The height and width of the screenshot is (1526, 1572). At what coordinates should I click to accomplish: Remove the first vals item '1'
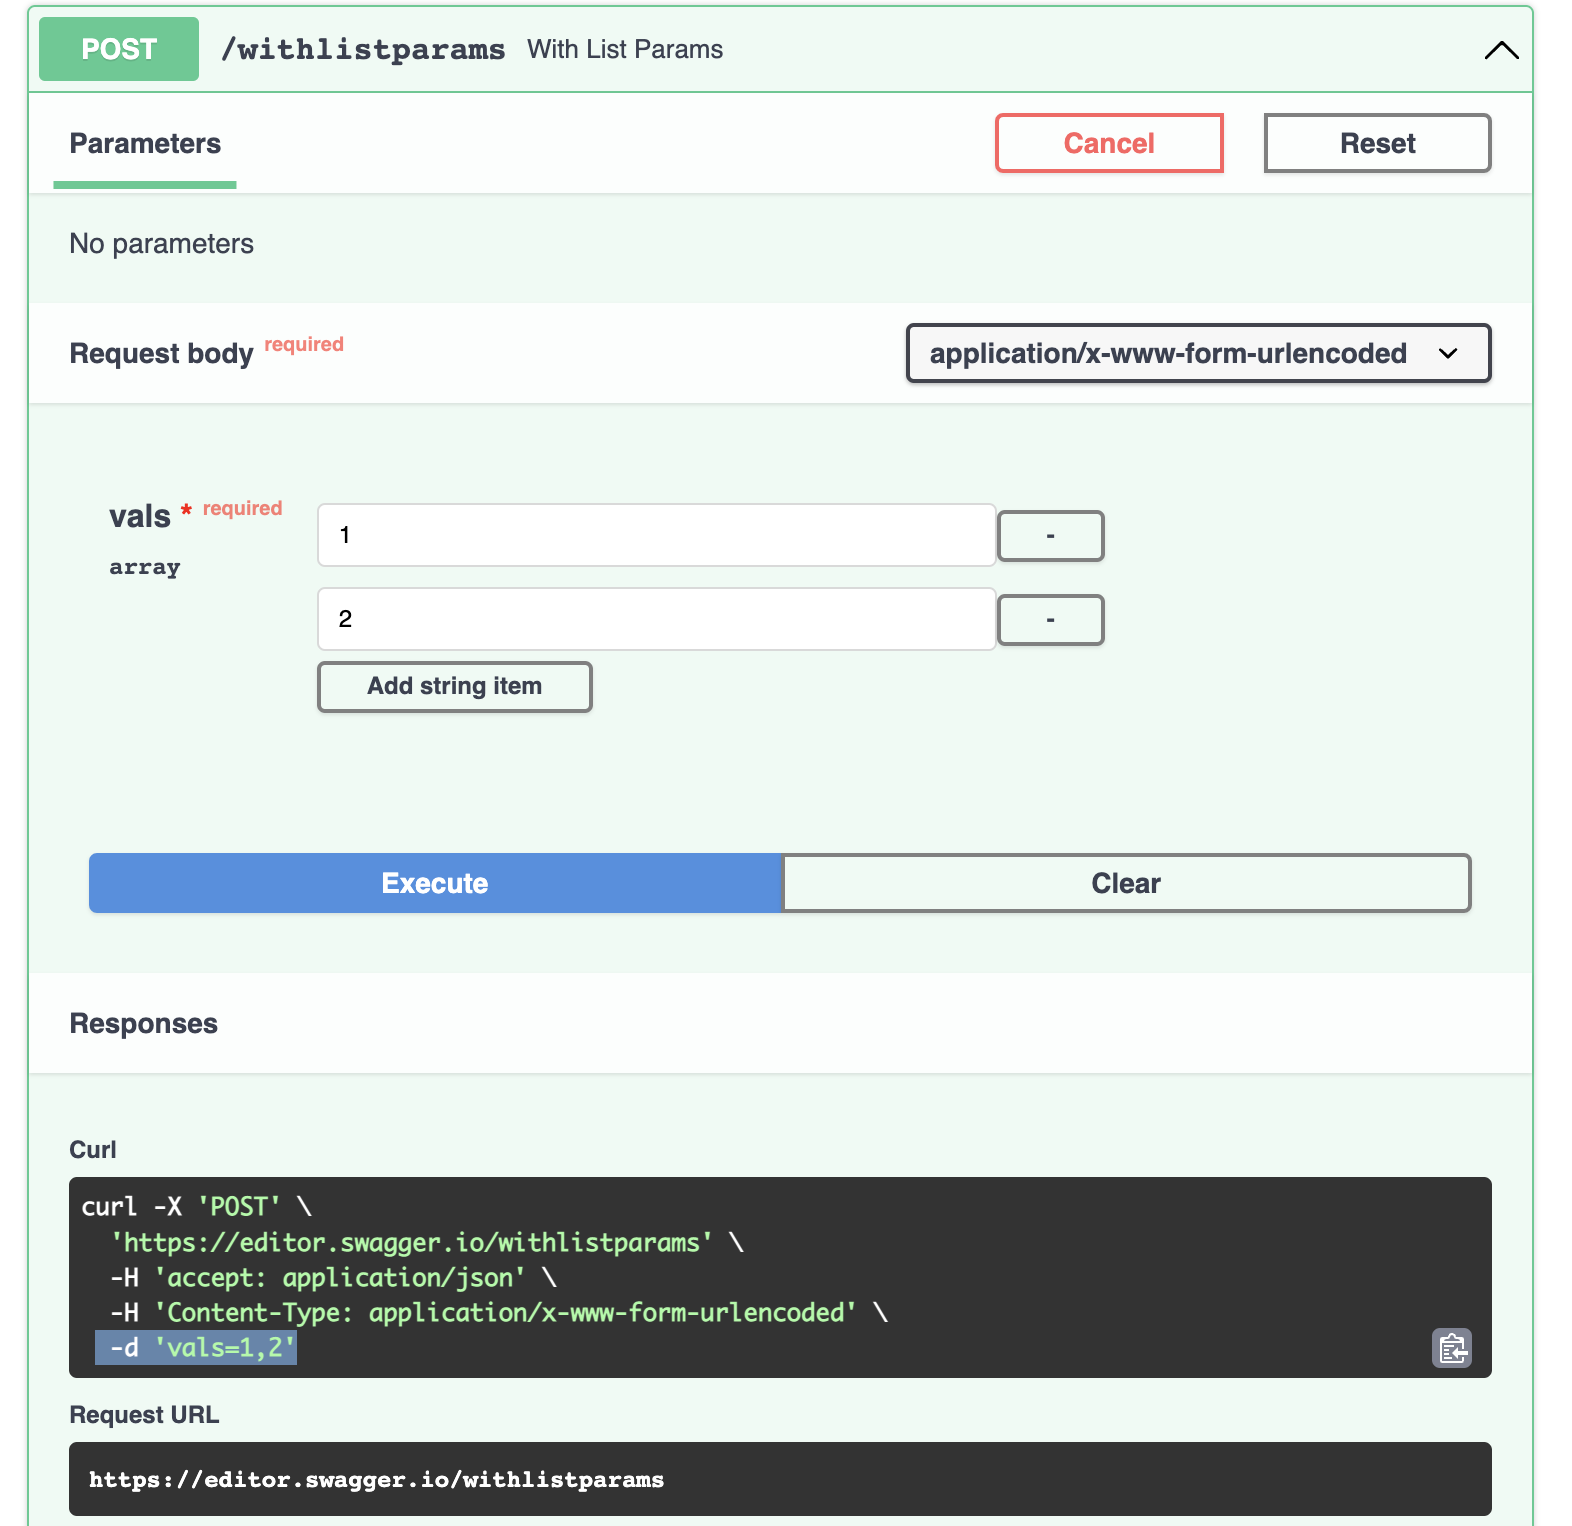[x=1050, y=536]
